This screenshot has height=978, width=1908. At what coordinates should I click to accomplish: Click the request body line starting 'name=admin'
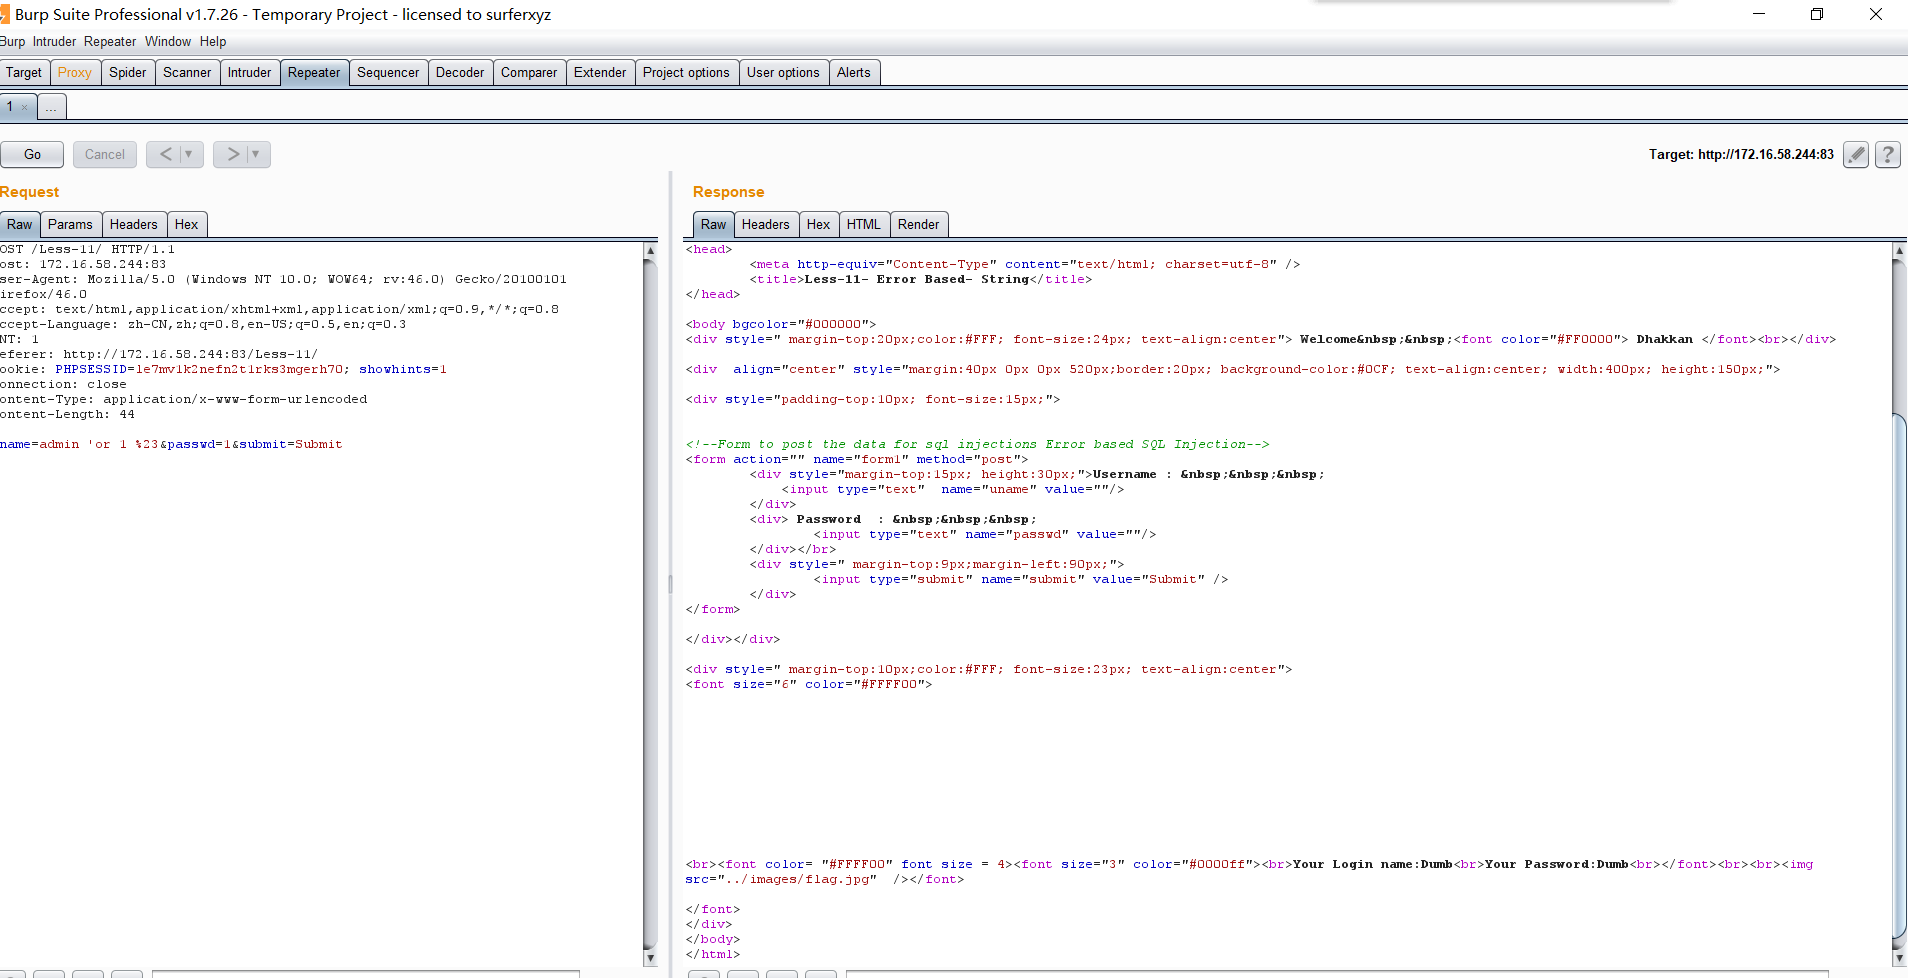click(x=171, y=444)
